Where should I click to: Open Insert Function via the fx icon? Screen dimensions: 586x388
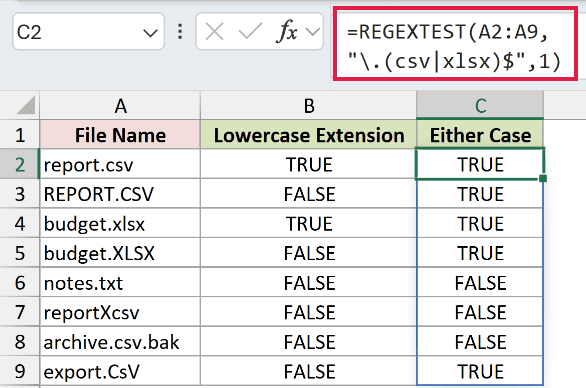click(x=287, y=31)
